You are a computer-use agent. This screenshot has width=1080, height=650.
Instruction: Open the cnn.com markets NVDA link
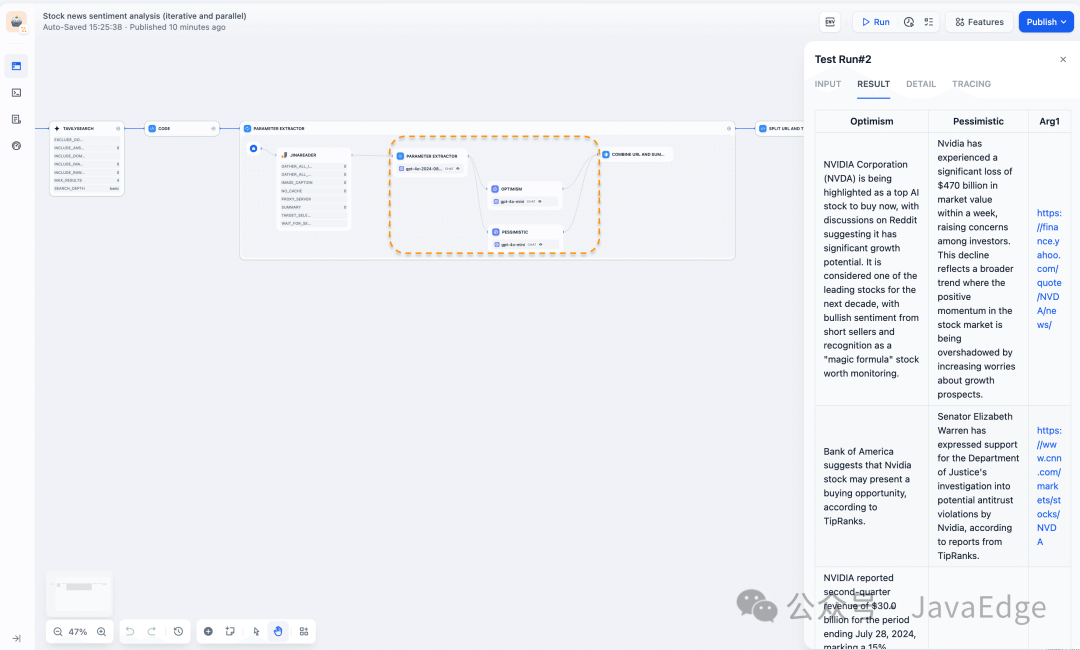(x=1049, y=486)
